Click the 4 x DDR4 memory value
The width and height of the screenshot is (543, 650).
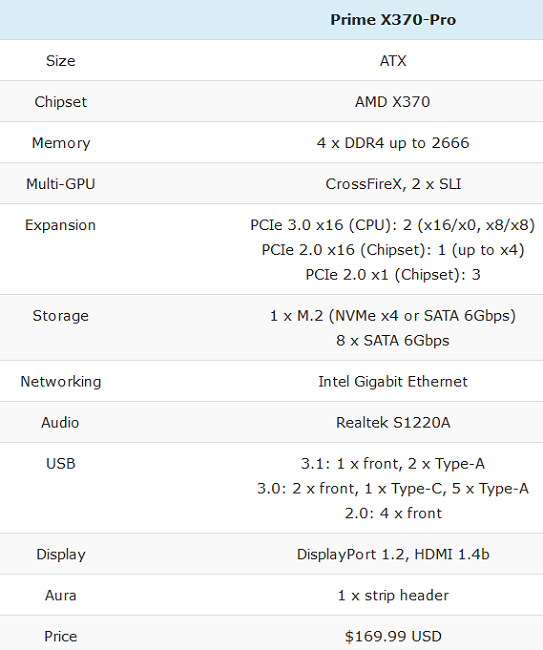click(393, 143)
